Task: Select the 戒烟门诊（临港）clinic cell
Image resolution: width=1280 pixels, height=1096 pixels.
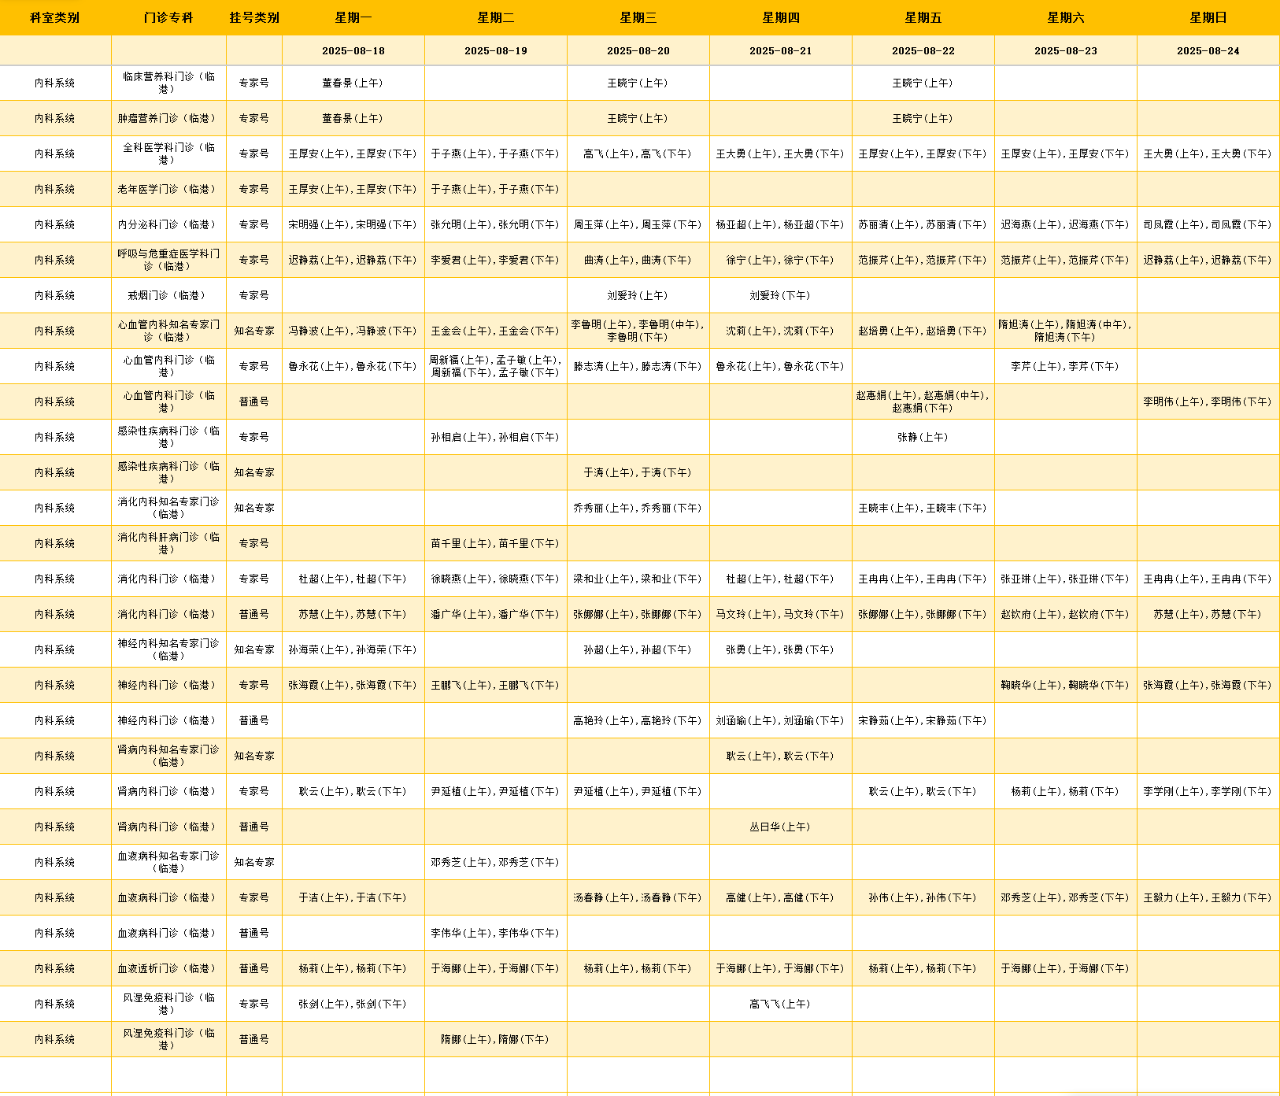Action: (x=169, y=295)
